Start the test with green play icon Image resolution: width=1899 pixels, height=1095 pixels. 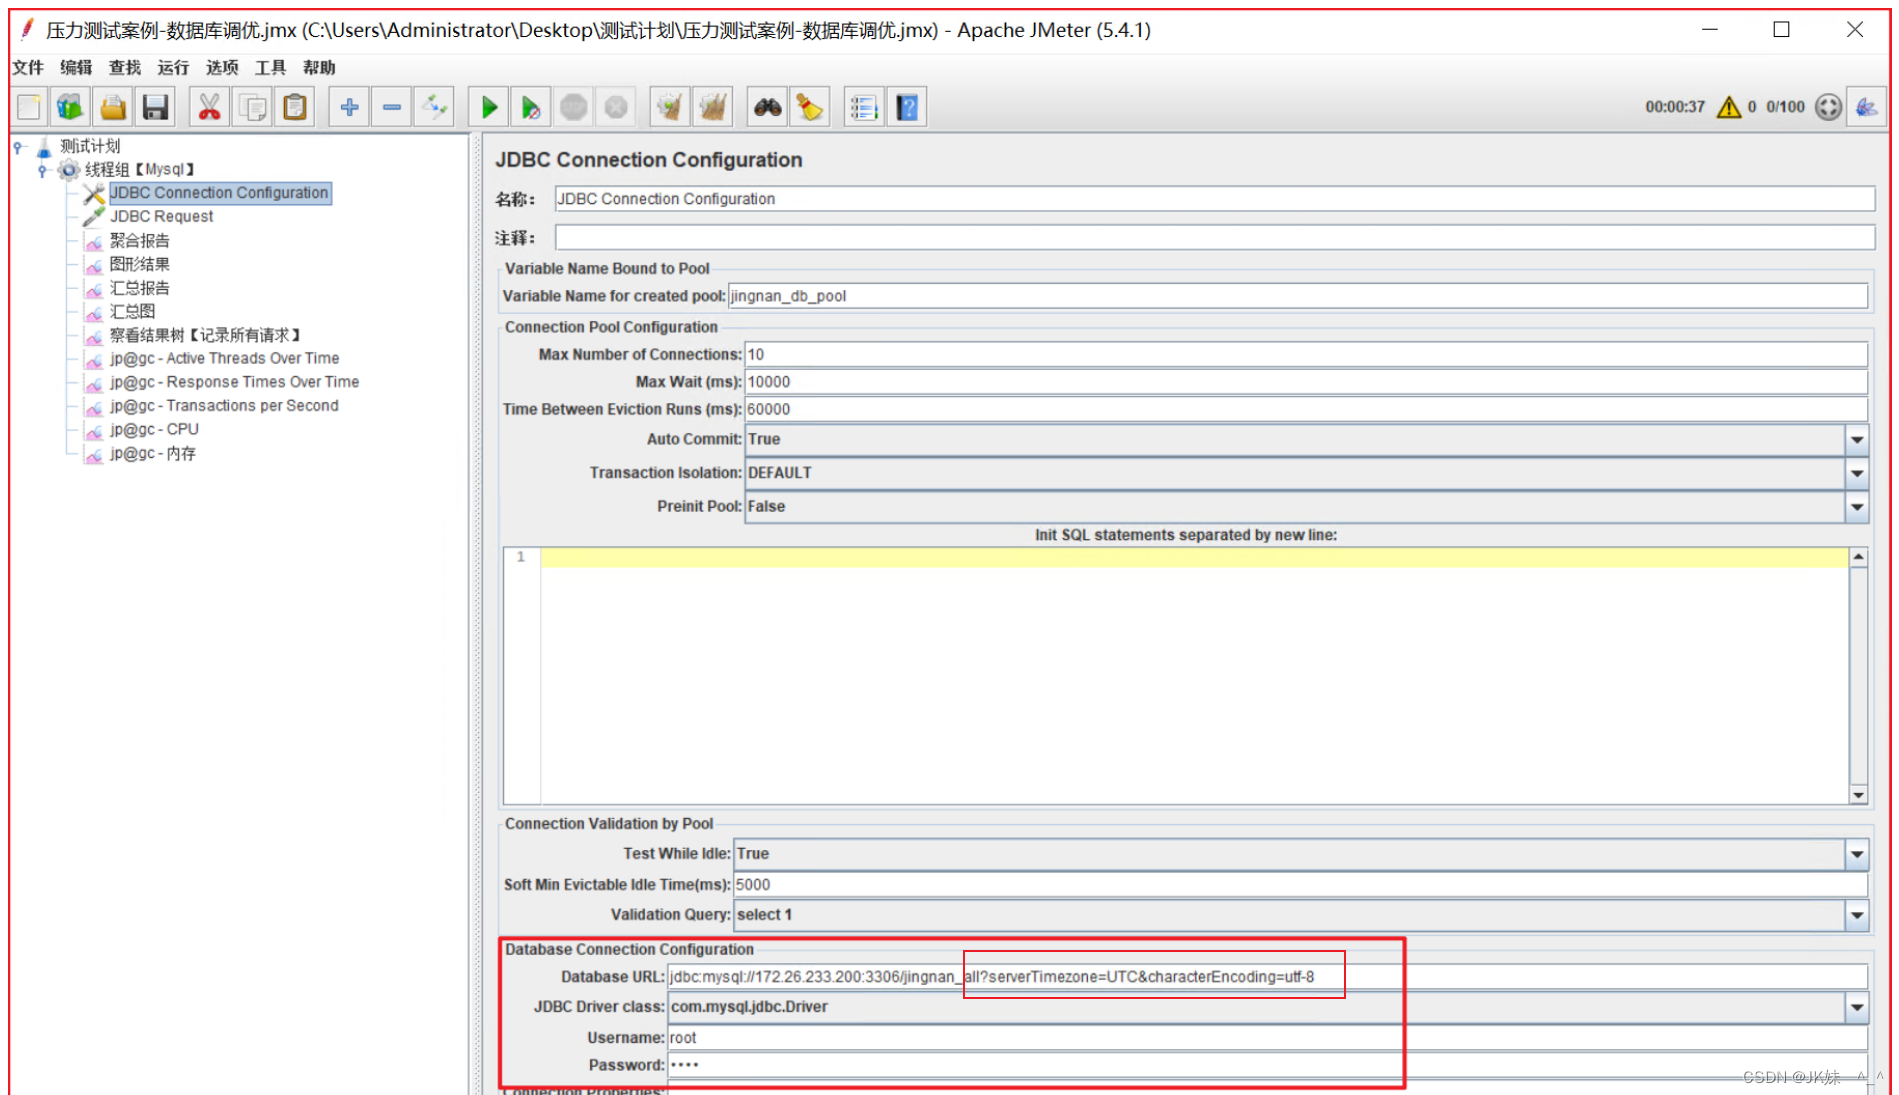coord(489,107)
